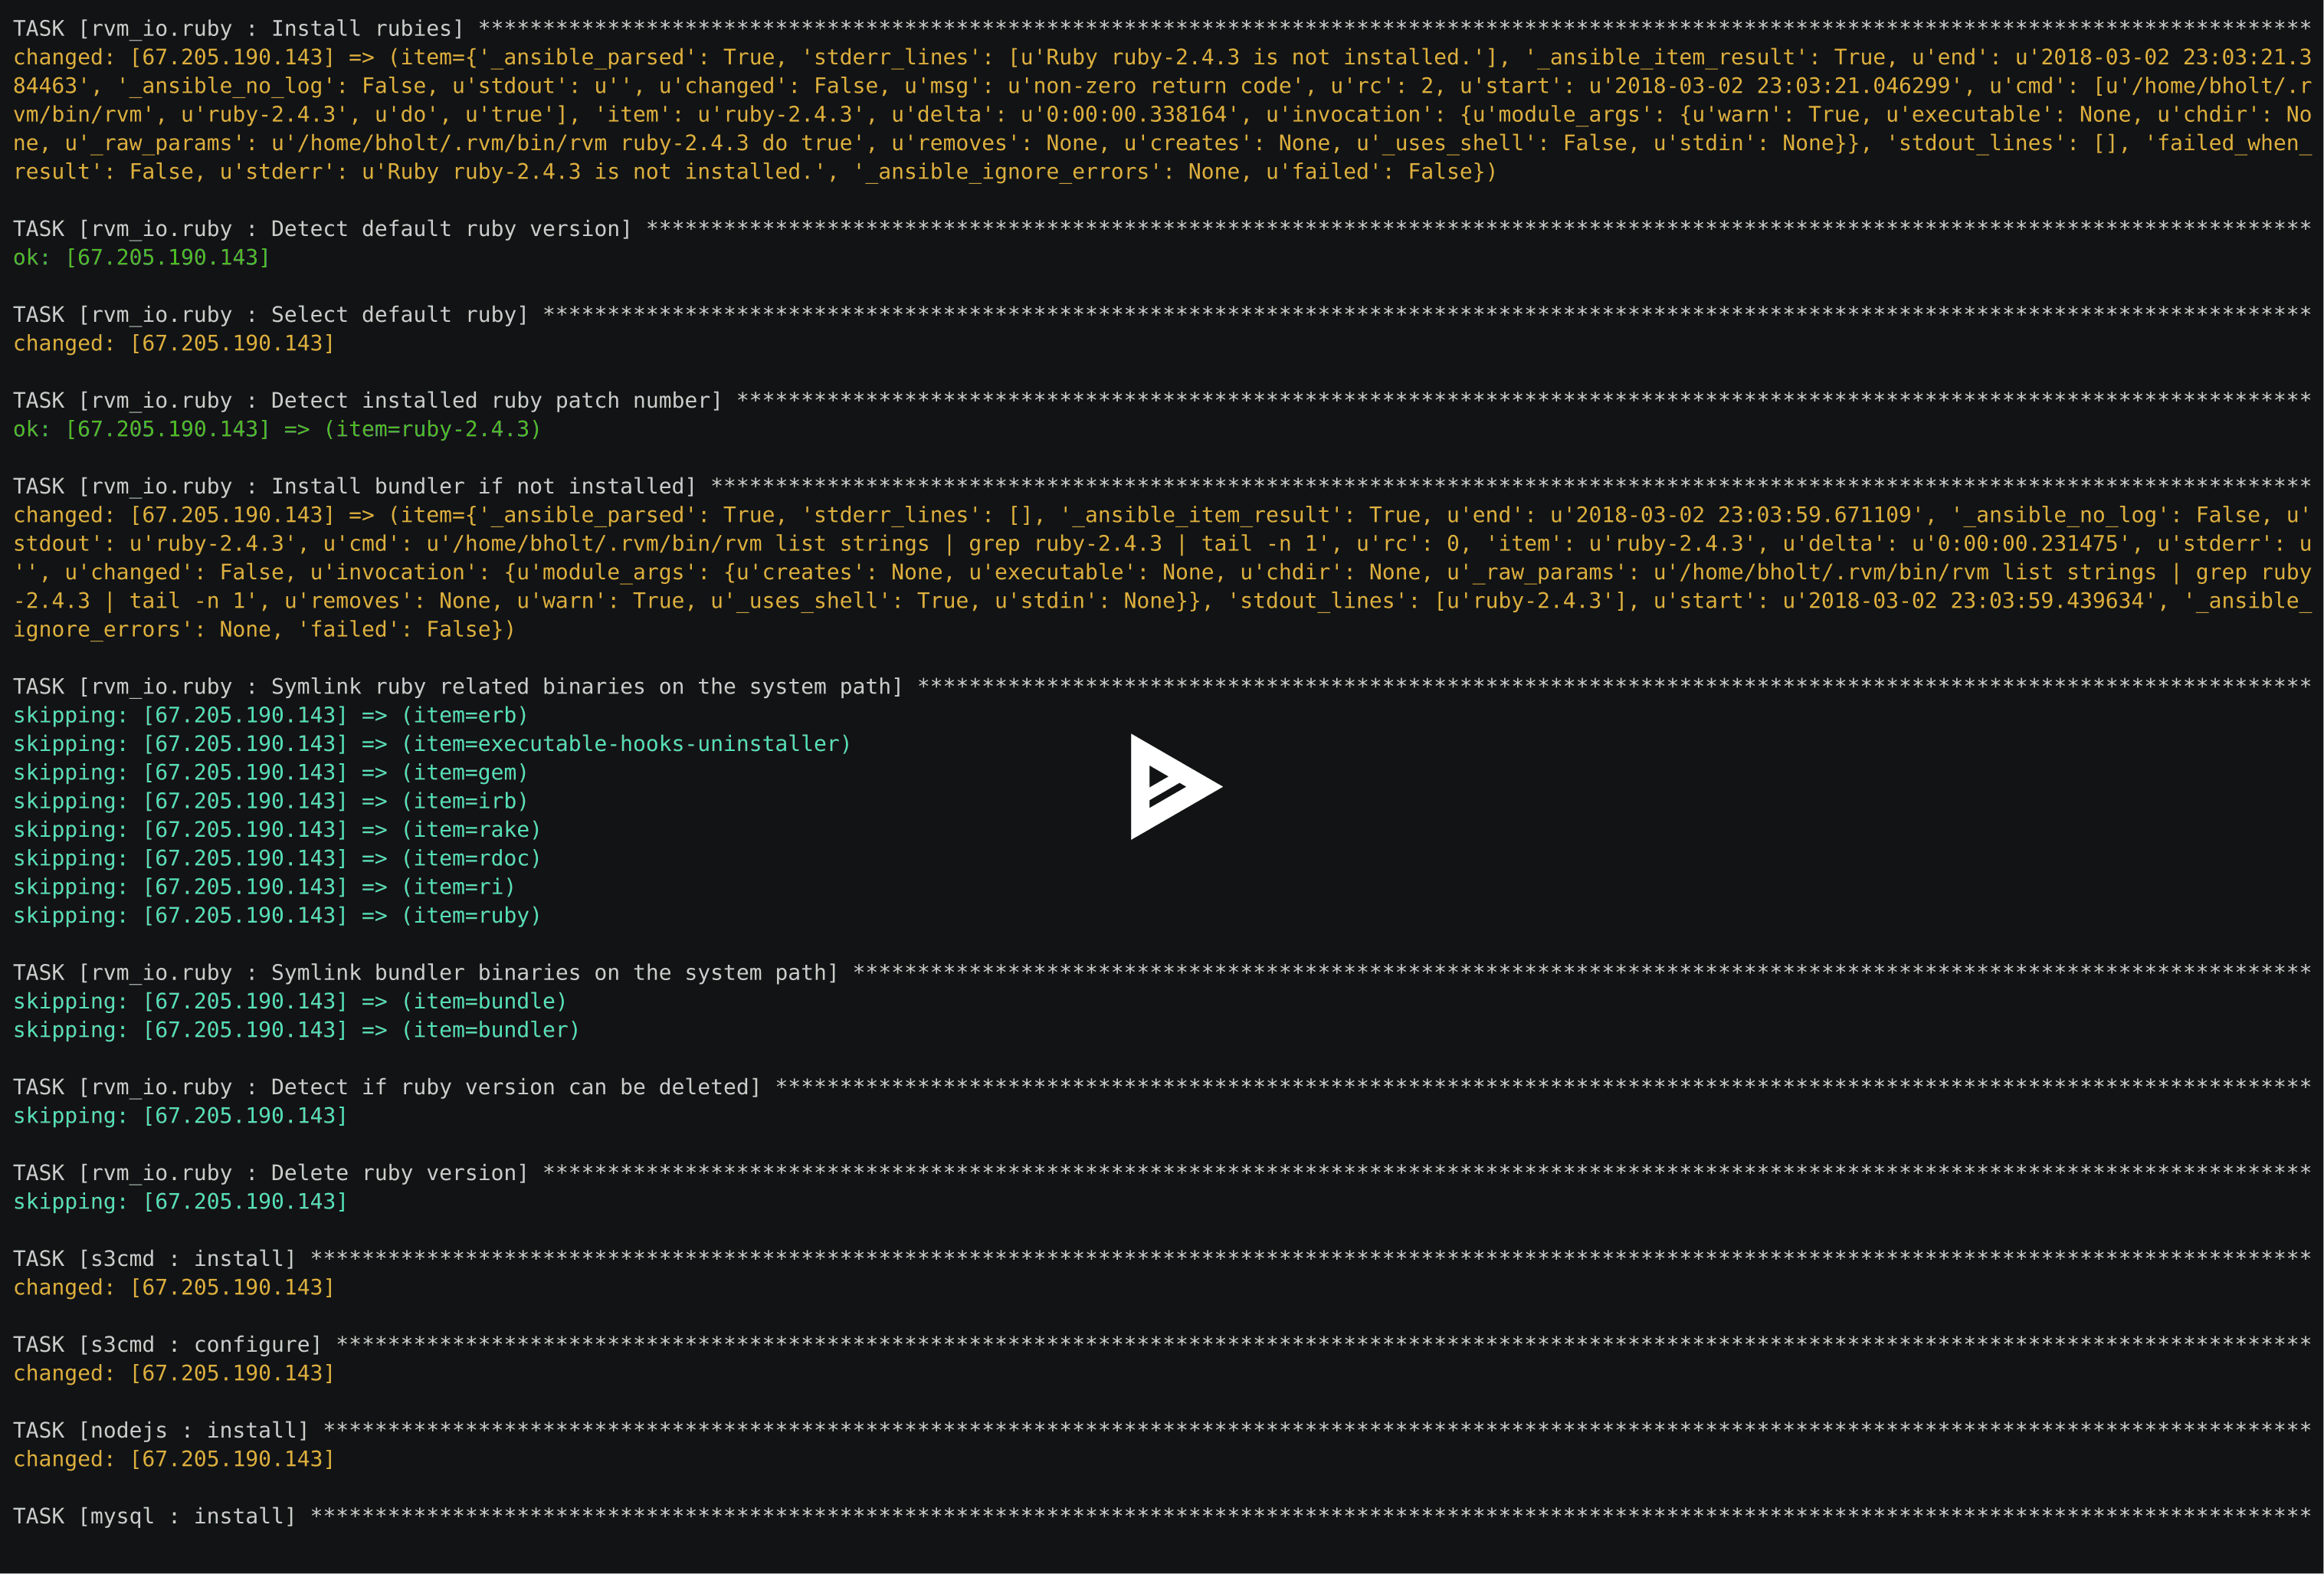Image resolution: width=2324 pixels, height=1574 pixels.
Task: Click 'Detect if ruby version can be deleted' line
Action: tap(1162, 1087)
